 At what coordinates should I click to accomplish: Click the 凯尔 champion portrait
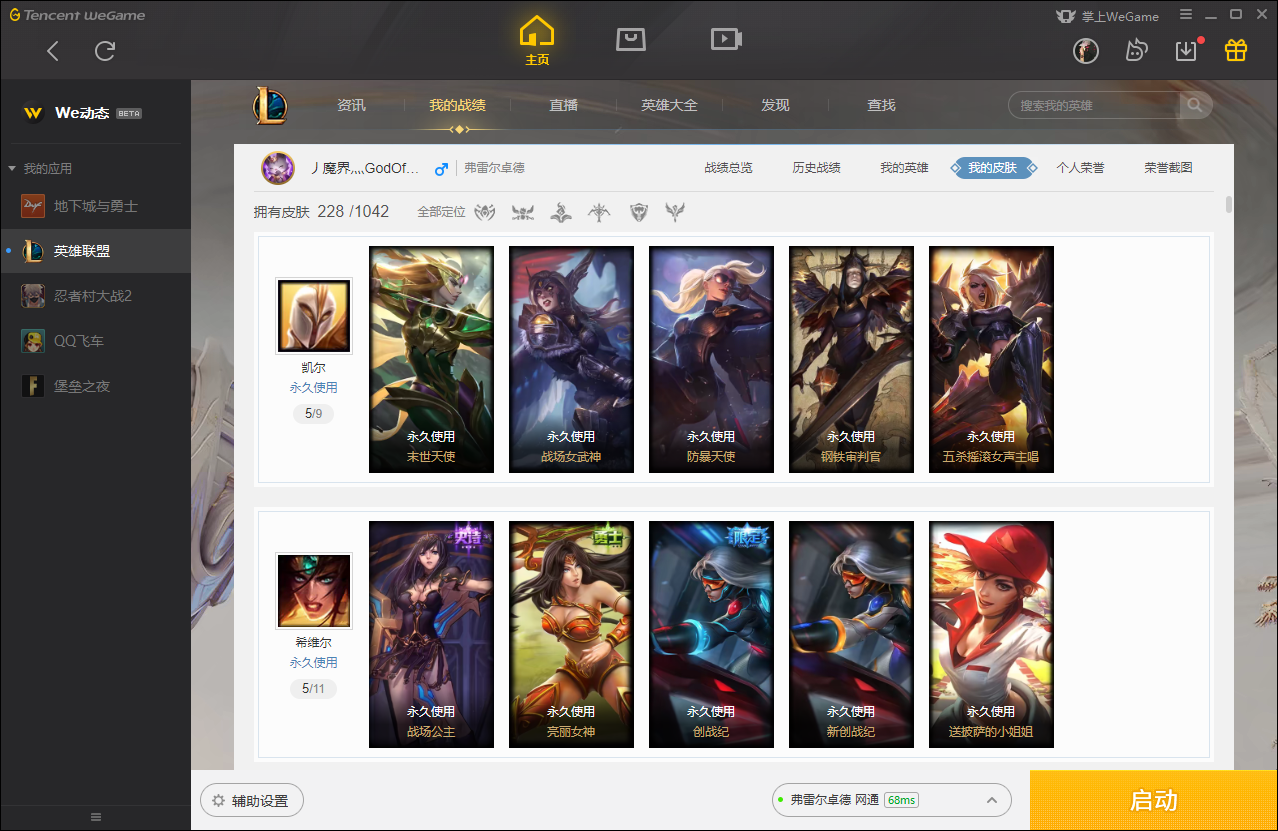point(314,316)
